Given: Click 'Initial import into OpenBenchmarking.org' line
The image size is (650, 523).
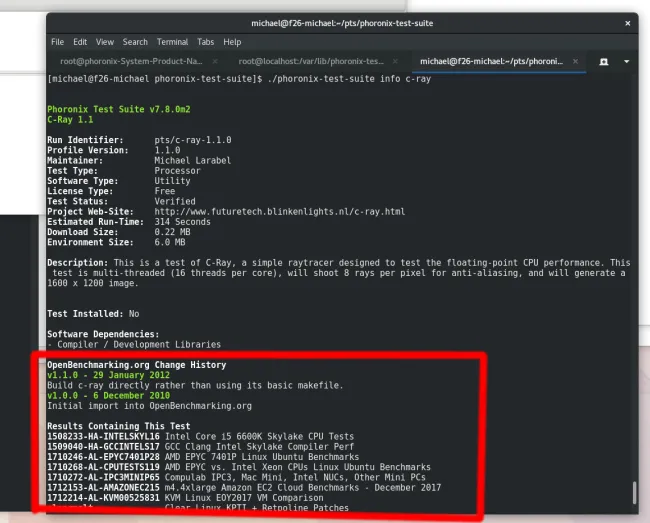Looking at the screenshot, I should point(149,406).
